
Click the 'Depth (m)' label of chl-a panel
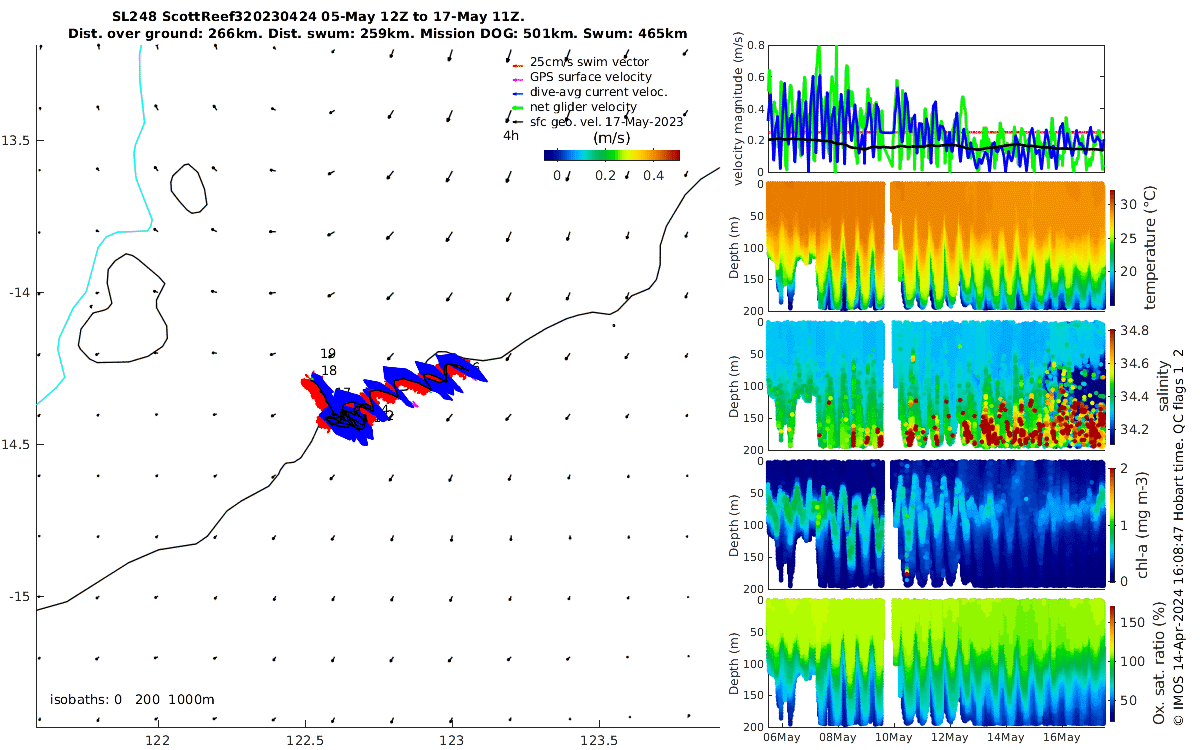(736, 524)
